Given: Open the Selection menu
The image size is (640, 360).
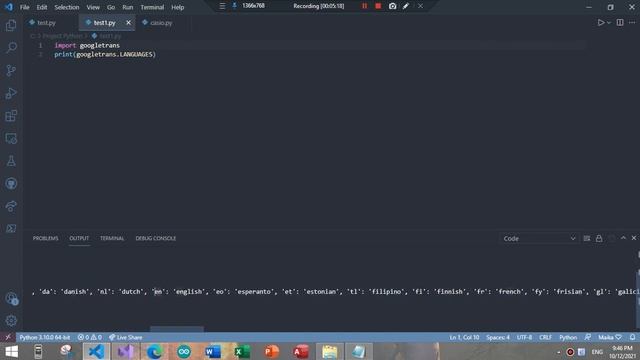Looking at the screenshot, I should pos(67,7).
